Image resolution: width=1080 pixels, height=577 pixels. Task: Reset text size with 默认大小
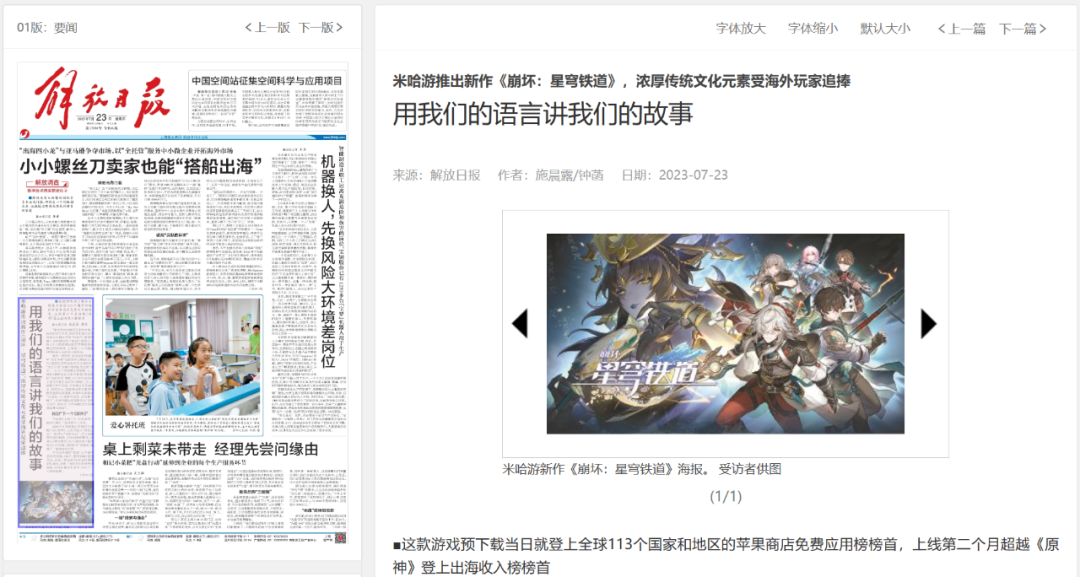(883, 28)
